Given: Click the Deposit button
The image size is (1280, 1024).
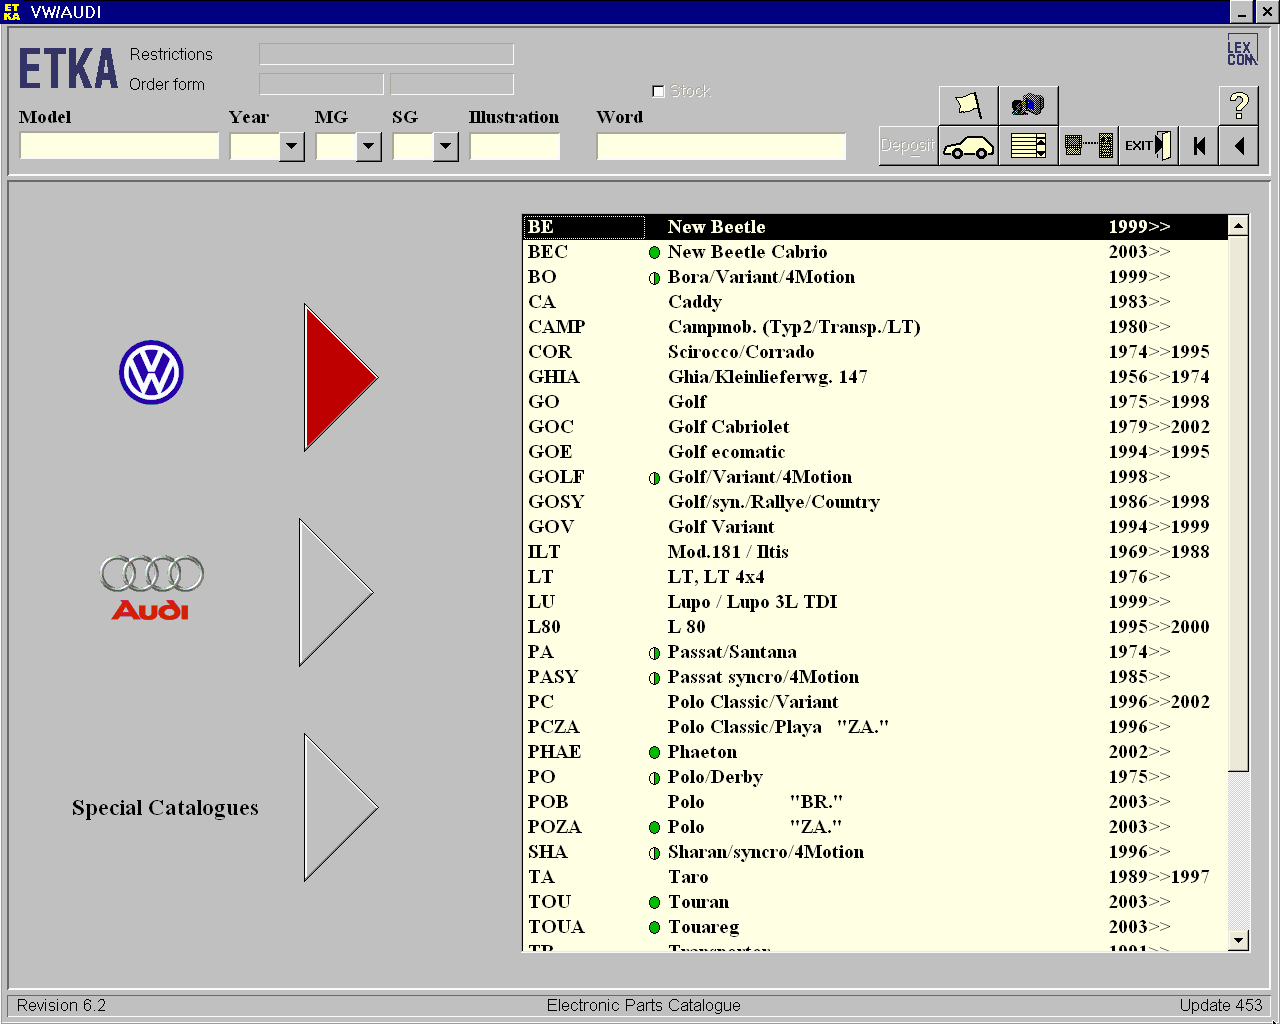Looking at the screenshot, I should click(908, 146).
